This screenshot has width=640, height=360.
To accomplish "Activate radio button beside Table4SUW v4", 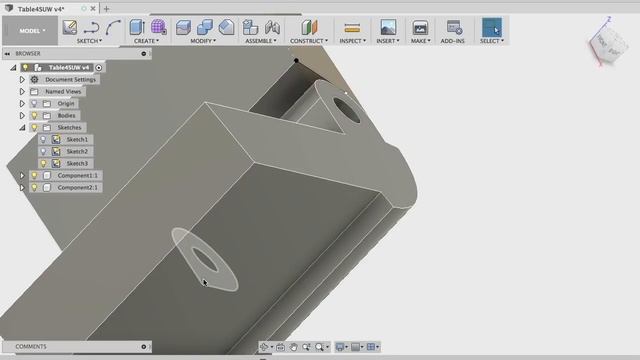I will click(x=99, y=68).
